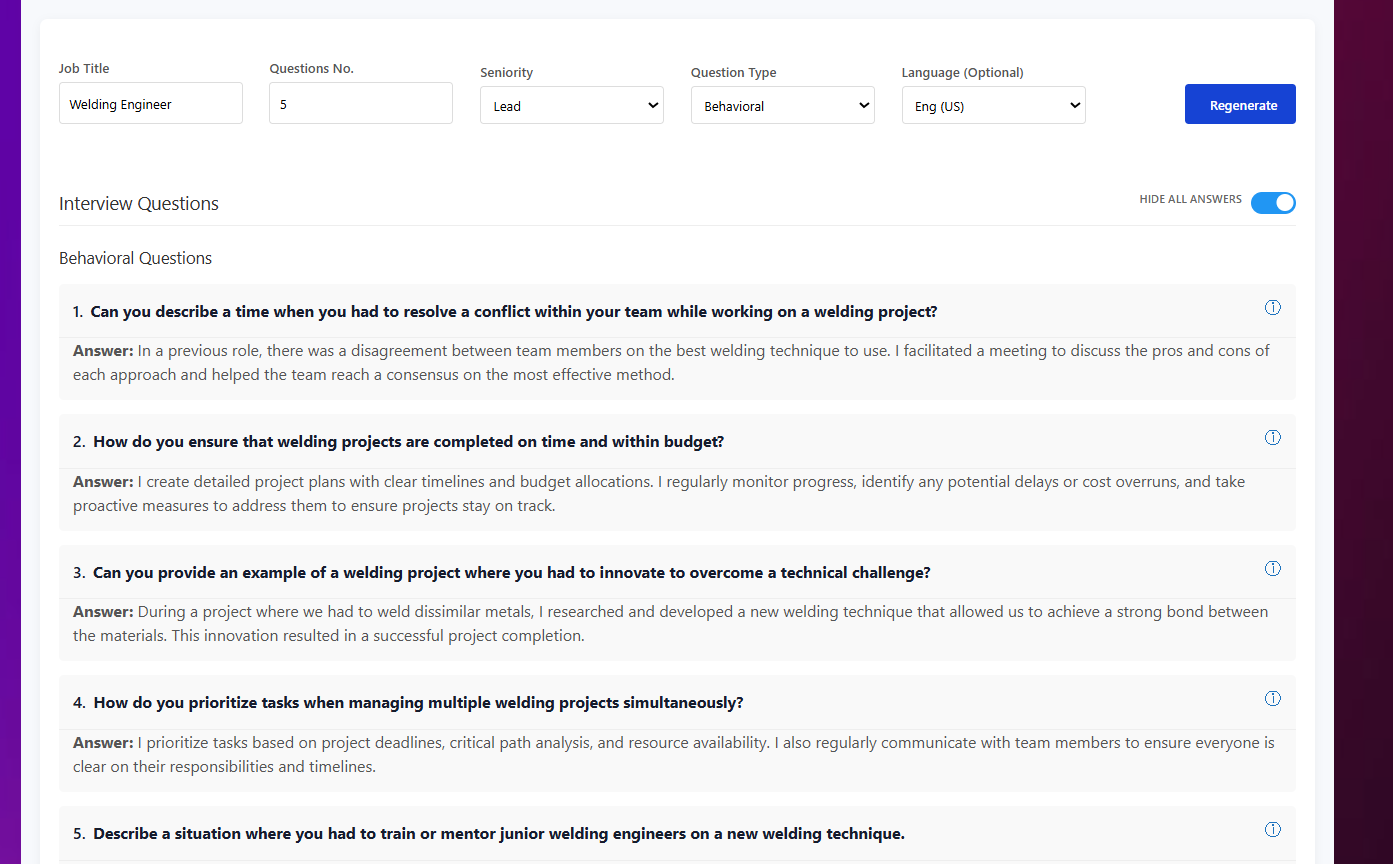The height and width of the screenshot is (864, 1393).
Task: Expand the Question Type dropdown set to Behavioral
Action: pyautogui.click(x=783, y=105)
